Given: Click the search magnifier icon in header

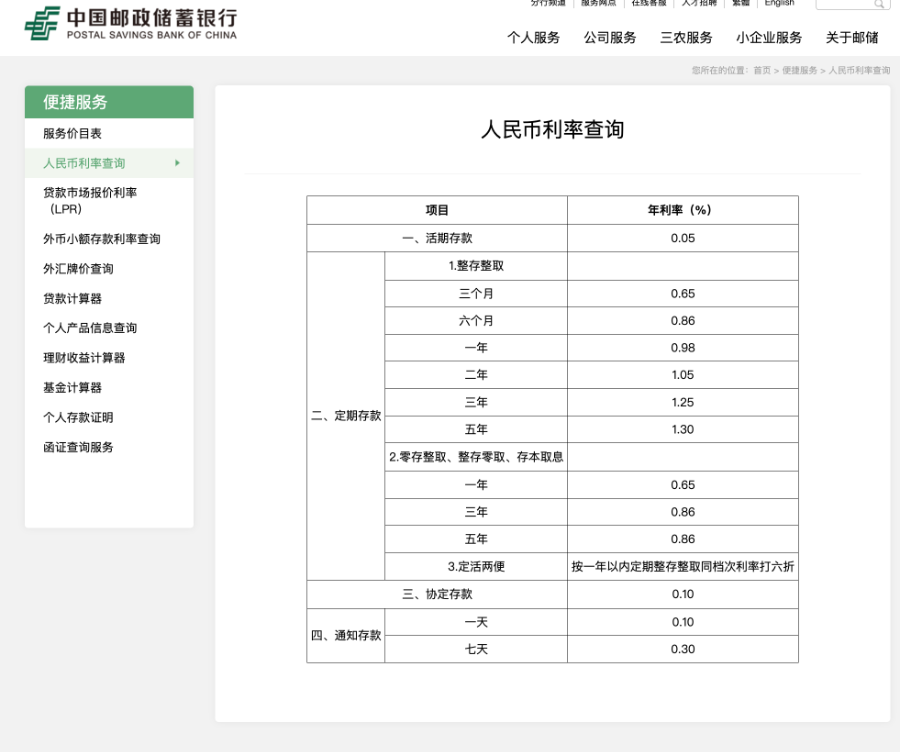Looking at the screenshot, I should tap(879, 4).
